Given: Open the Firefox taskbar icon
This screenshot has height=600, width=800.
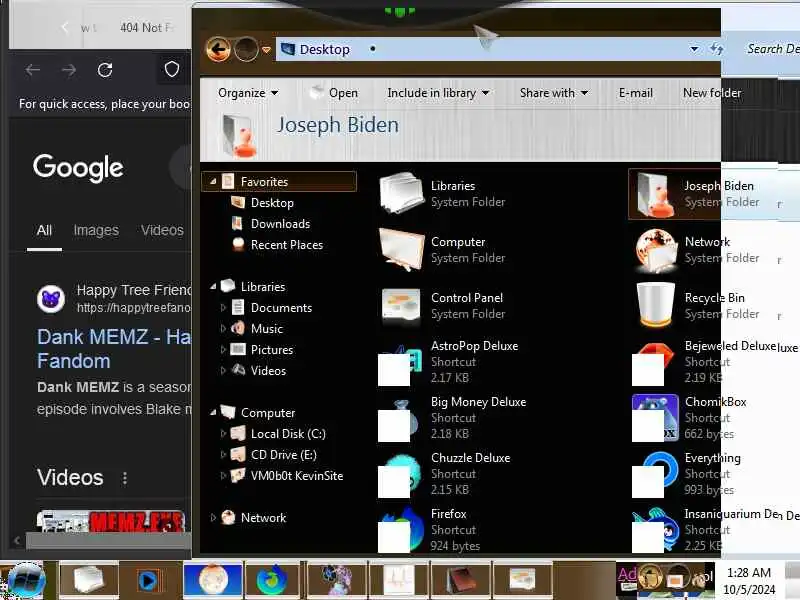Looking at the screenshot, I should (271, 580).
